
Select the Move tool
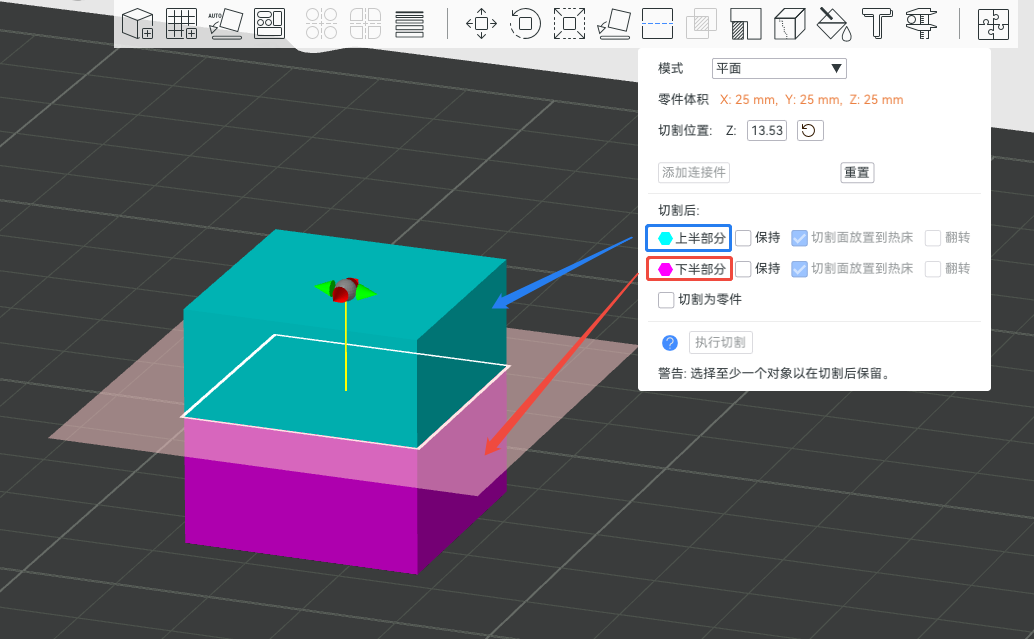[481, 24]
